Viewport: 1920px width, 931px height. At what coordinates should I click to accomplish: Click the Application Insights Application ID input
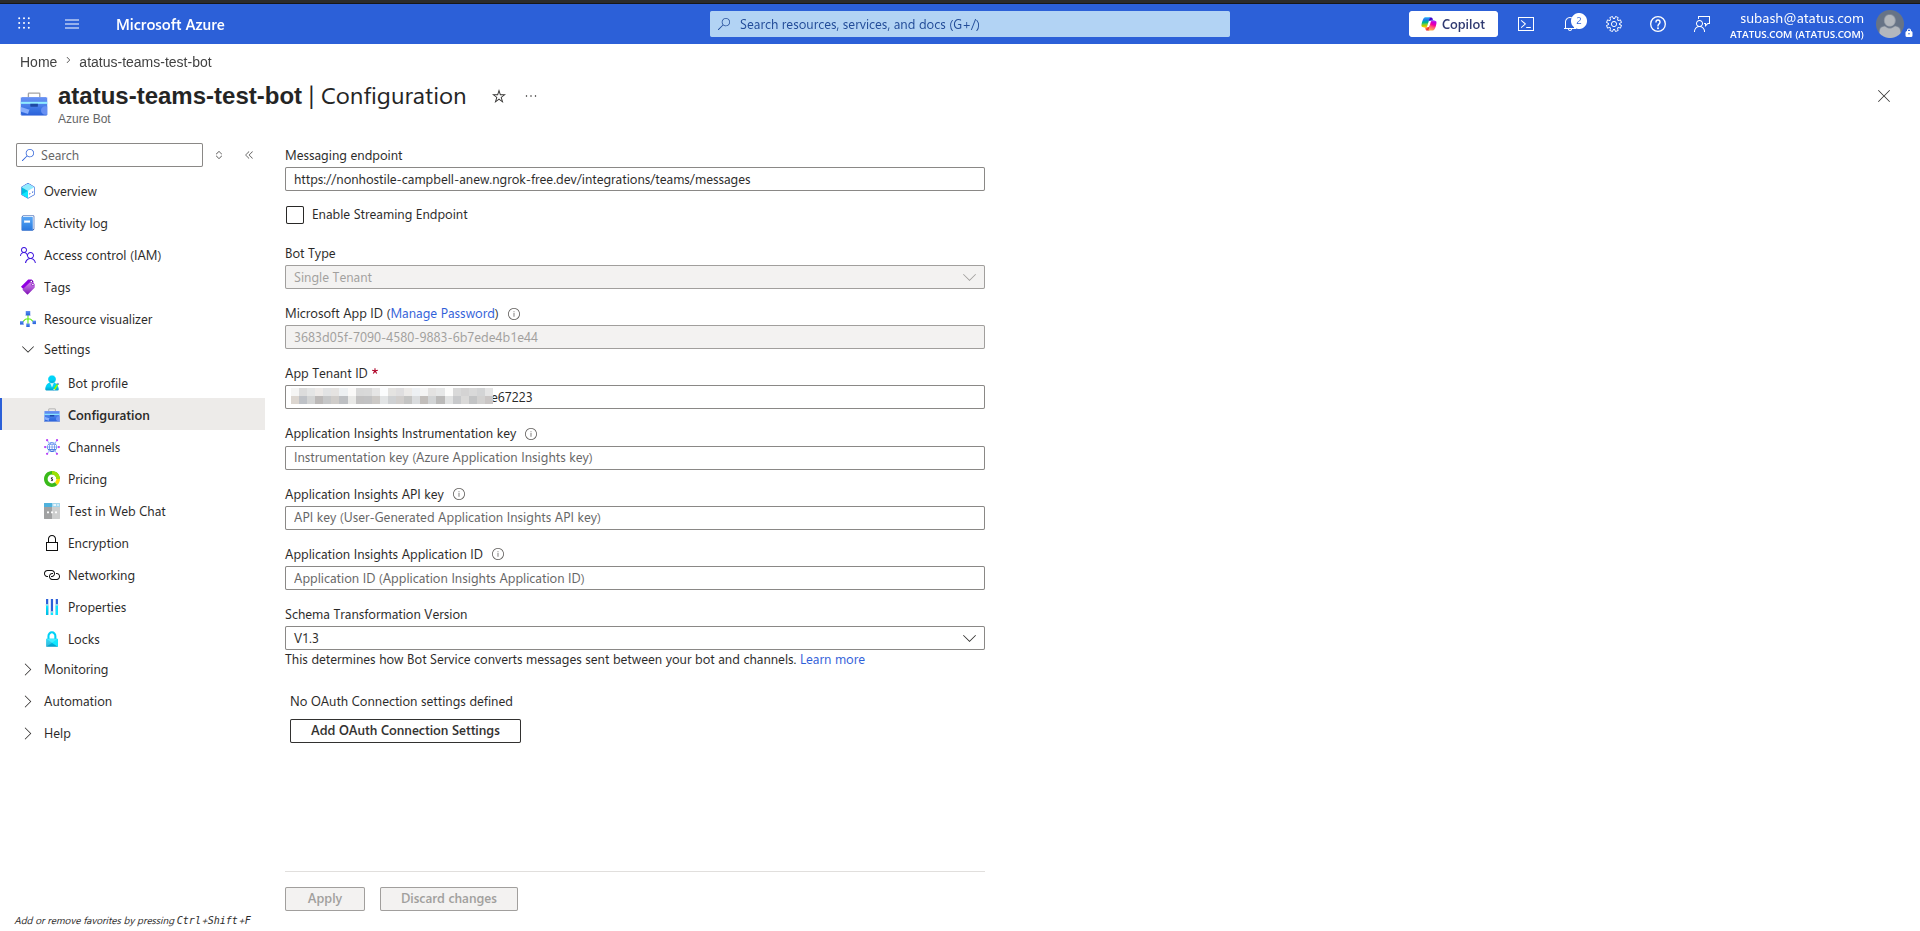pos(635,578)
